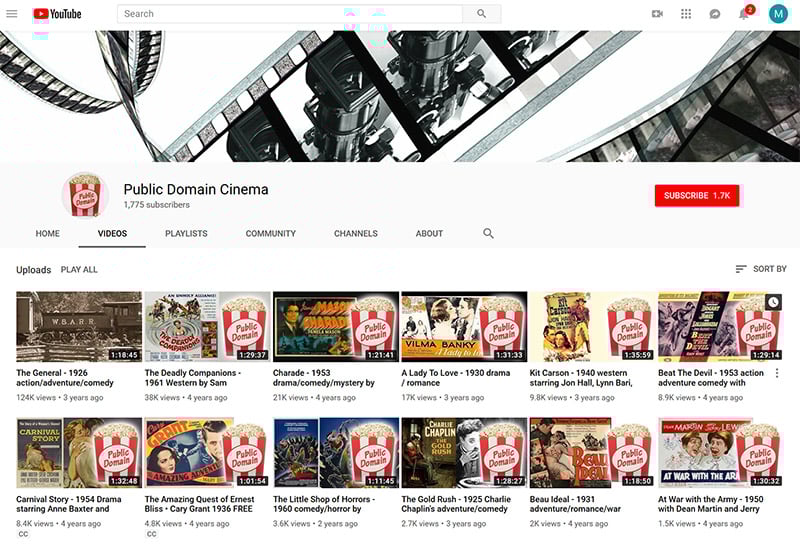This screenshot has width=800, height=546.
Task: Click title The Little Shop of Horrors
Action: point(324,504)
